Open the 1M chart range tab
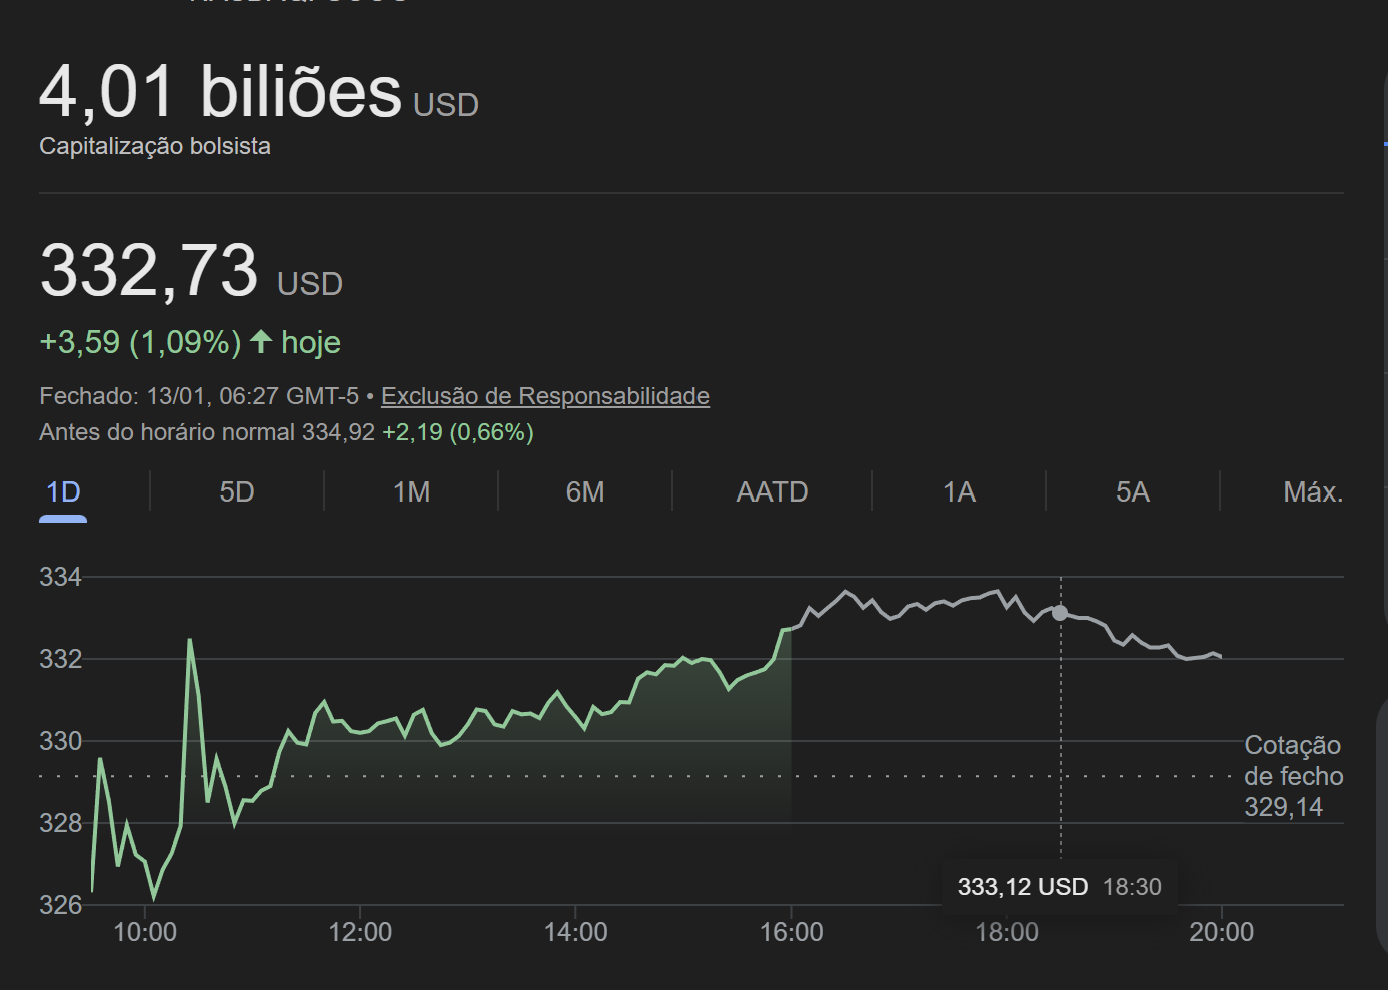The width and height of the screenshot is (1388, 990). pos(411,492)
